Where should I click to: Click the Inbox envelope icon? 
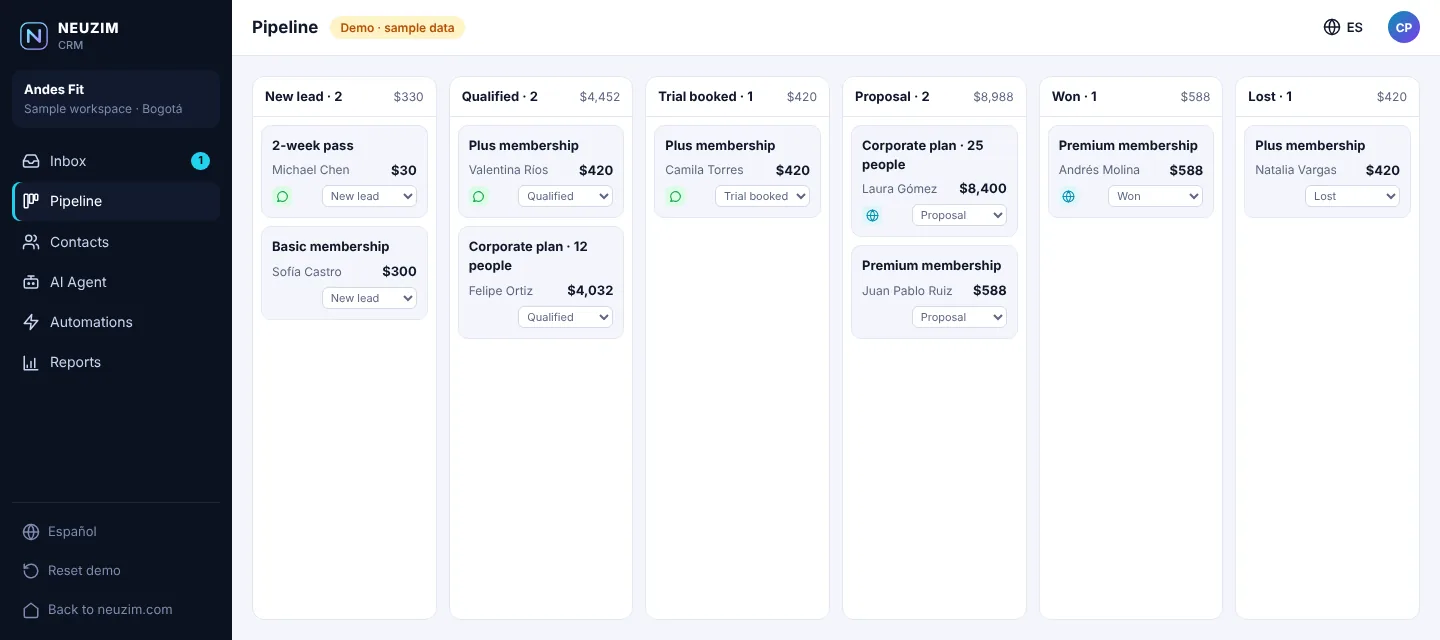(31, 161)
